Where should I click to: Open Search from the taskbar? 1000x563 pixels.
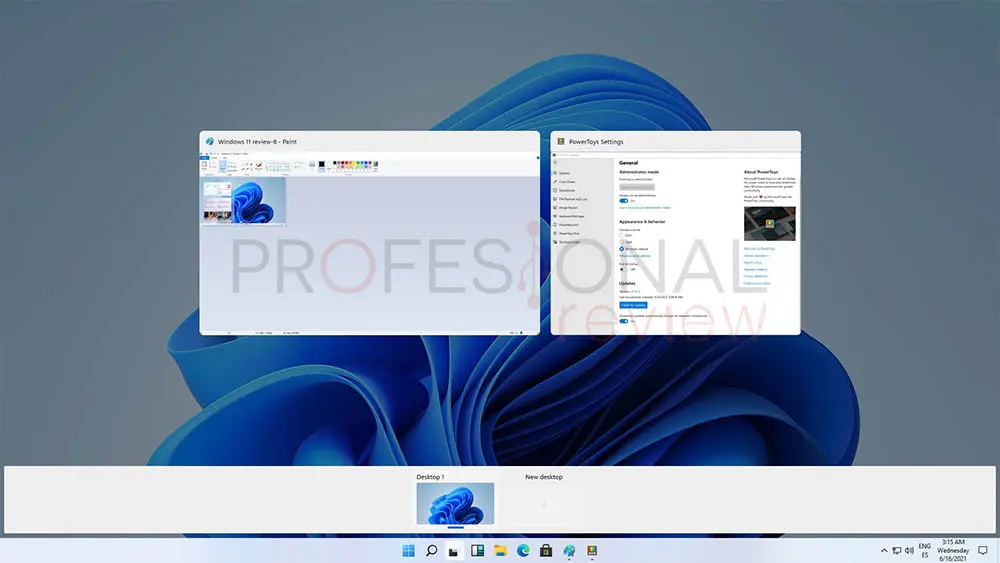click(432, 550)
